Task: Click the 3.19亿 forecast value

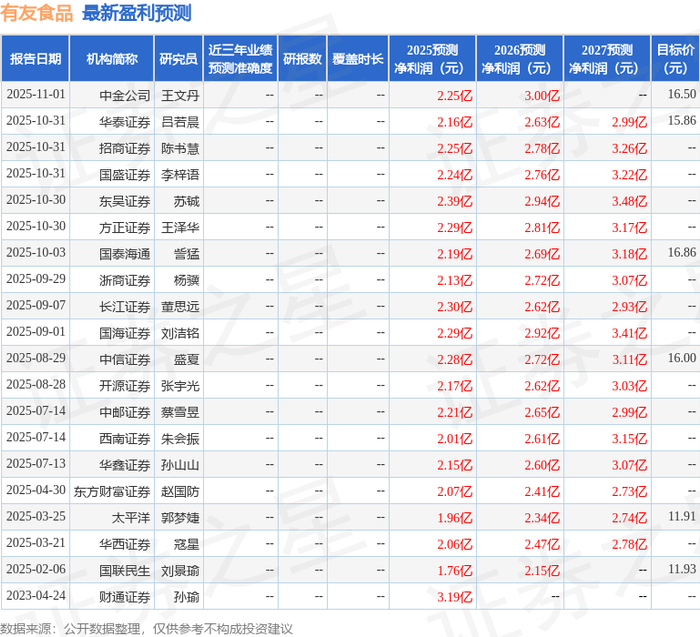Action: coord(454,597)
